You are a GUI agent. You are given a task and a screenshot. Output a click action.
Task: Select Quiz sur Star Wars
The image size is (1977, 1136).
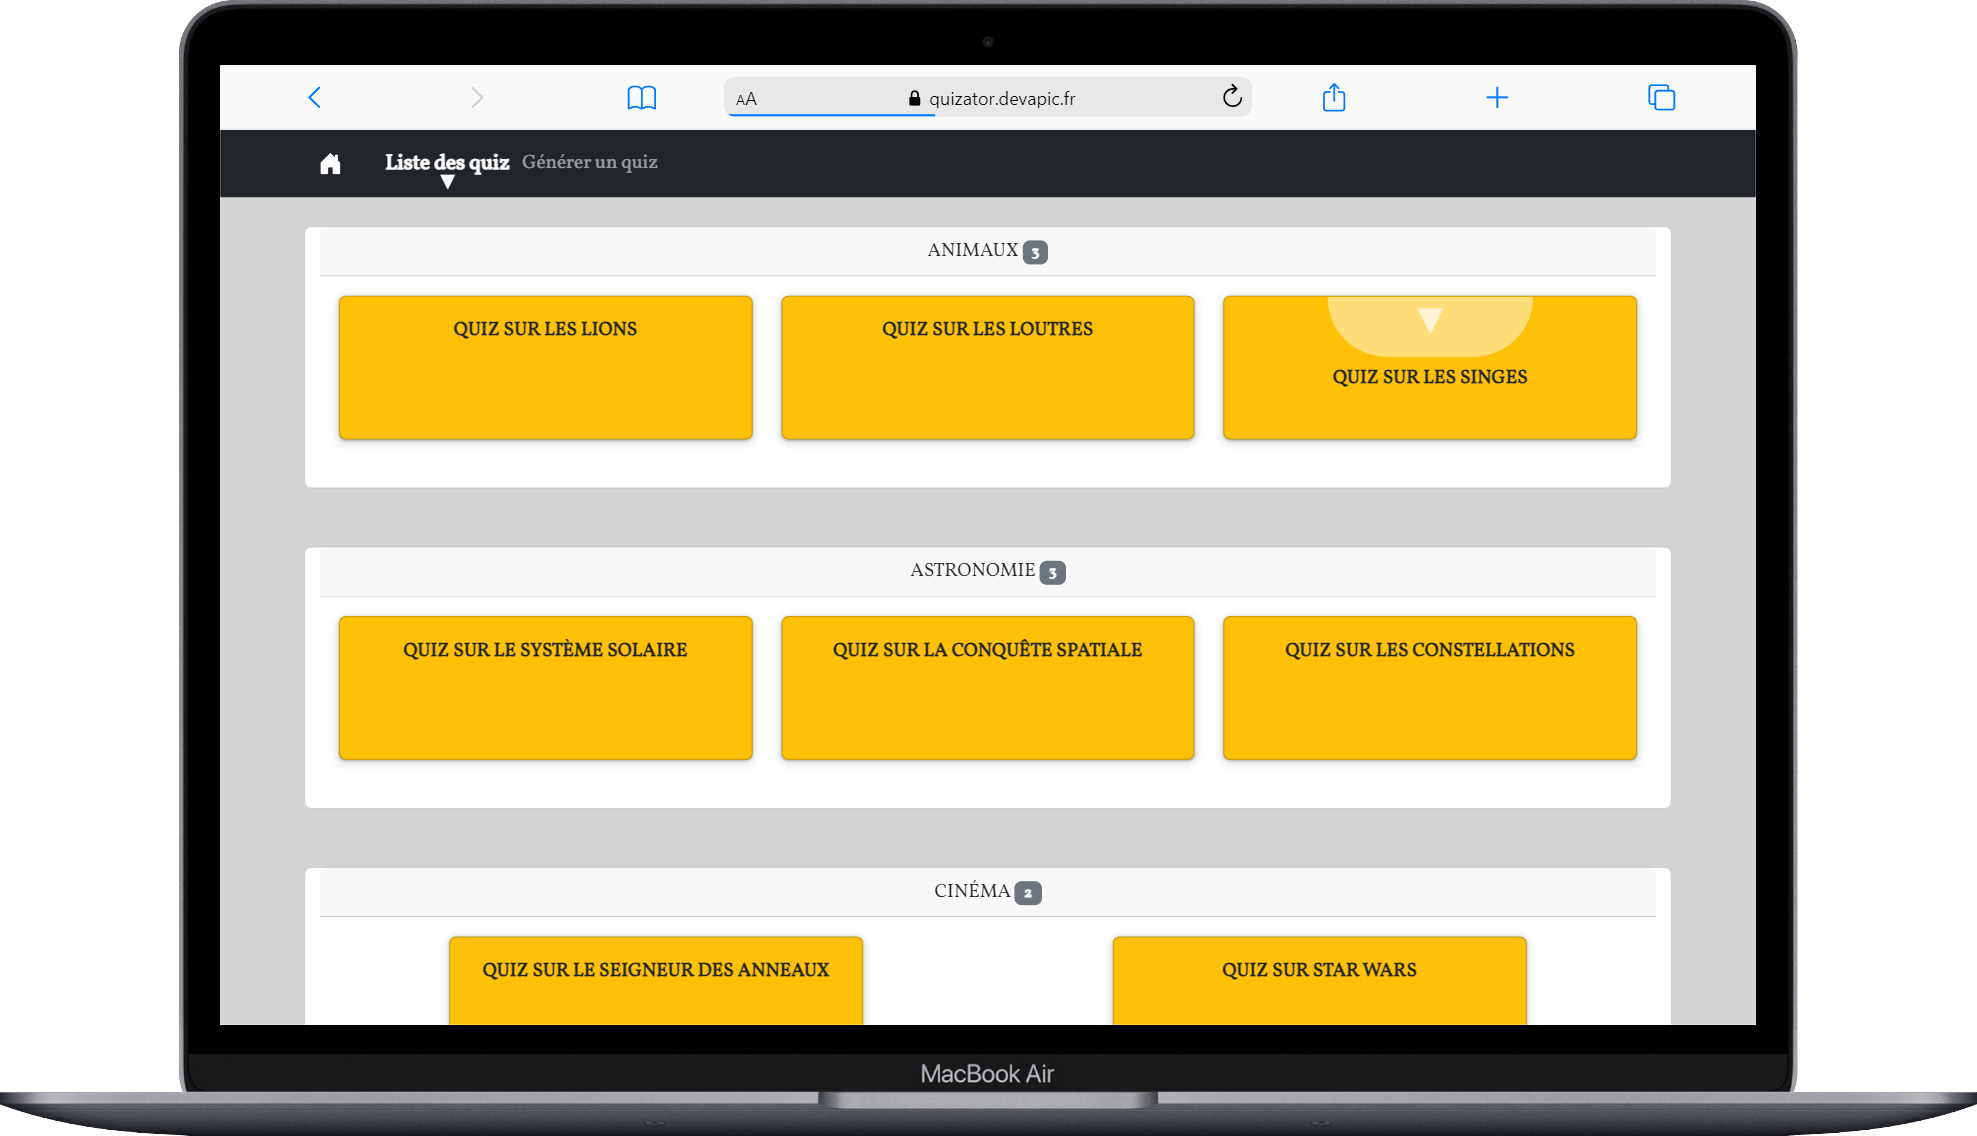pyautogui.click(x=1319, y=979)
